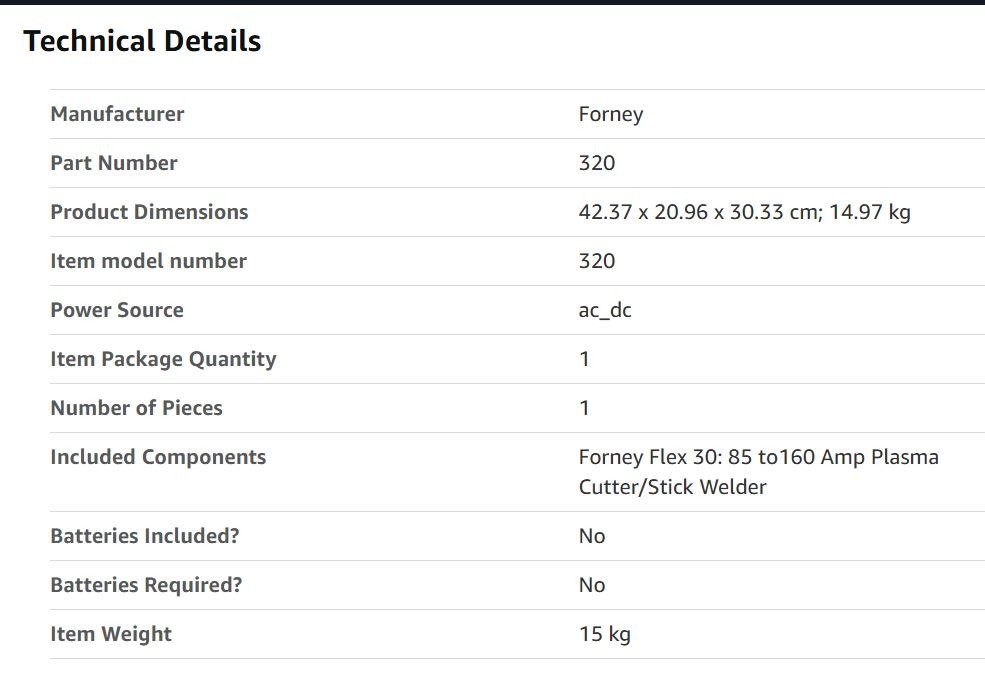Click the 'Forney' manufacturer value

(611, 114)
